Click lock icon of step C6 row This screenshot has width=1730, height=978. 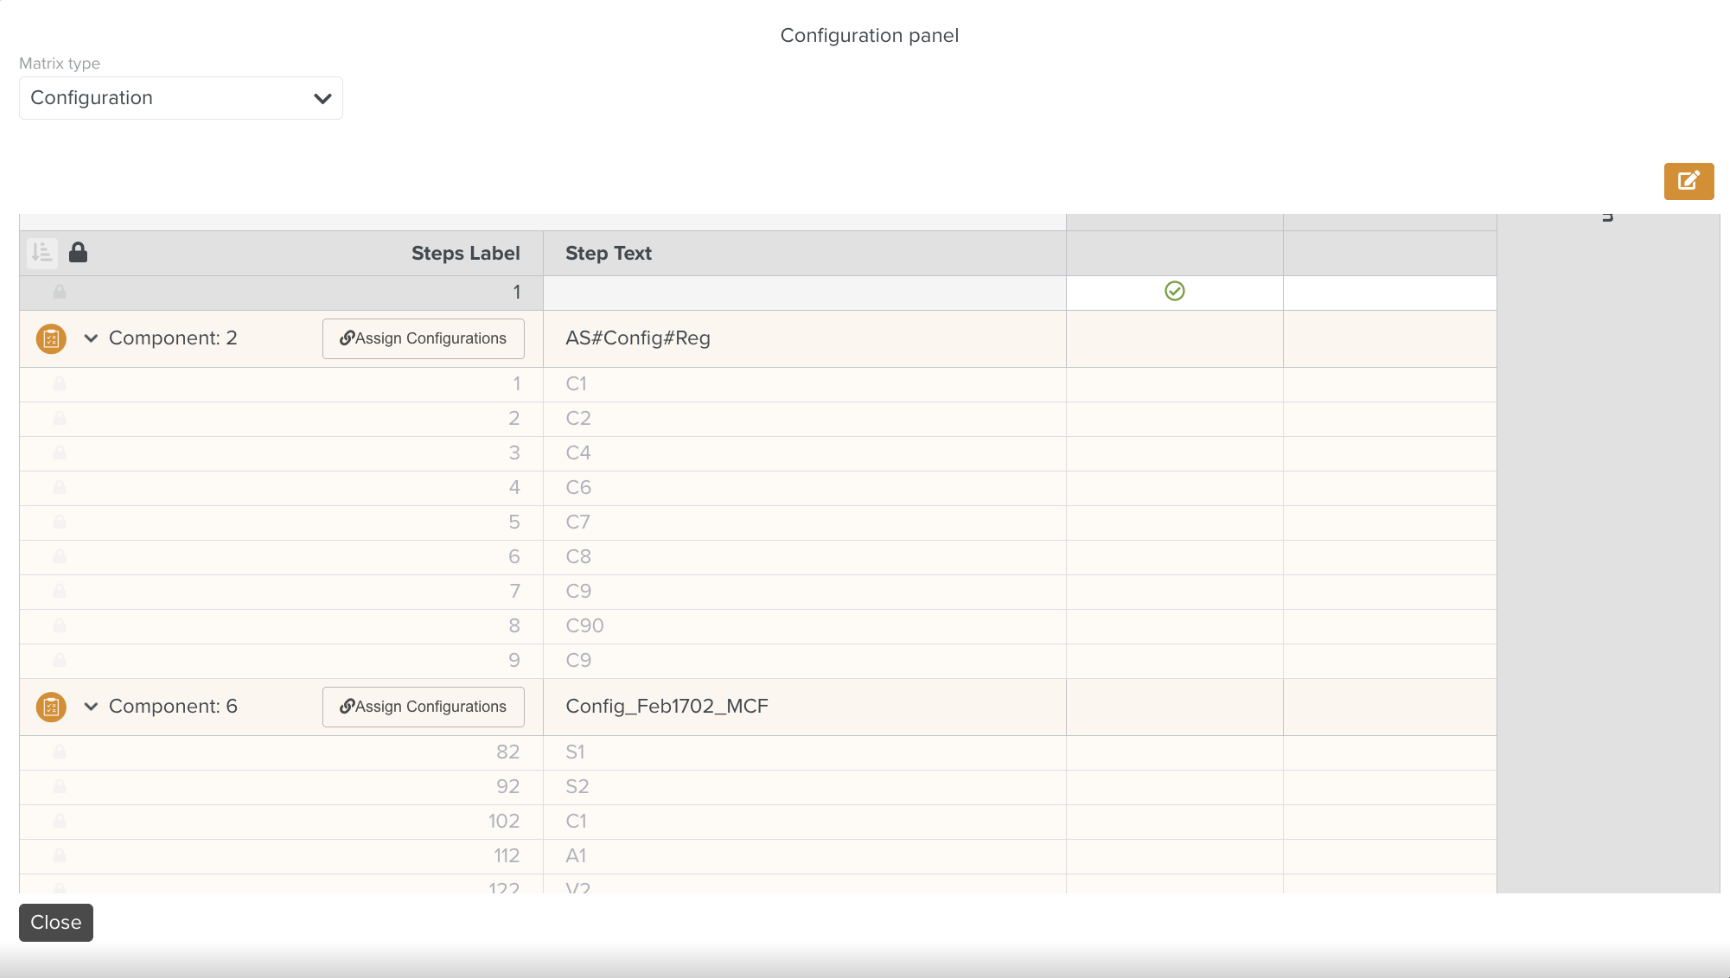tap(60, 487)
